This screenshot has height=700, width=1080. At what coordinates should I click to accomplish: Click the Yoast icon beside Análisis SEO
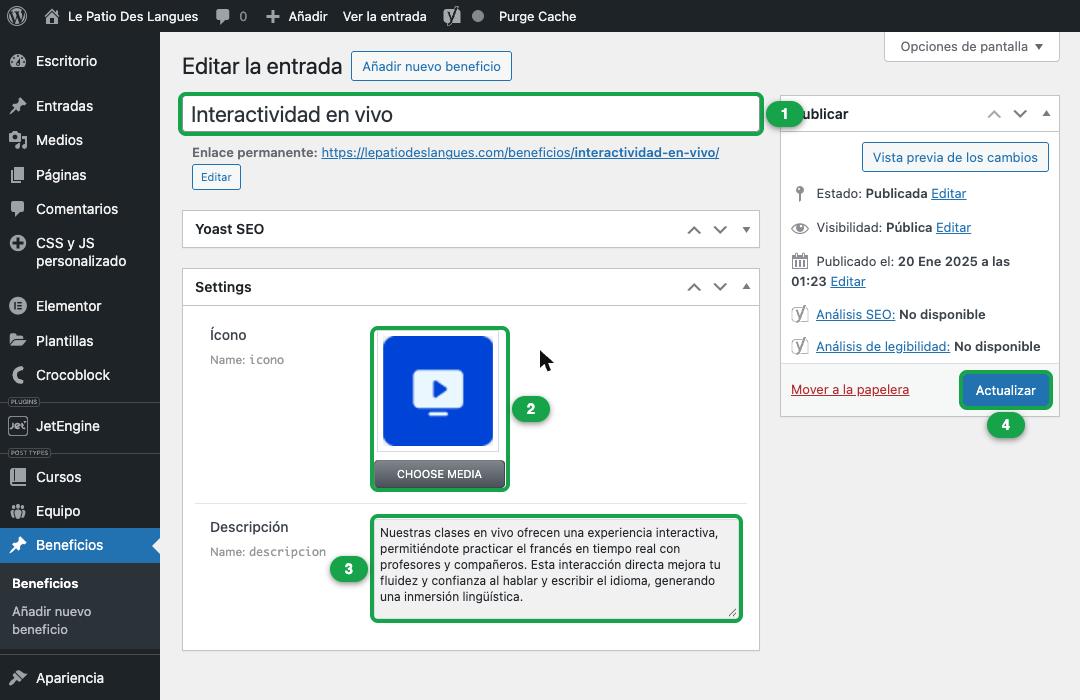[799, 314]
